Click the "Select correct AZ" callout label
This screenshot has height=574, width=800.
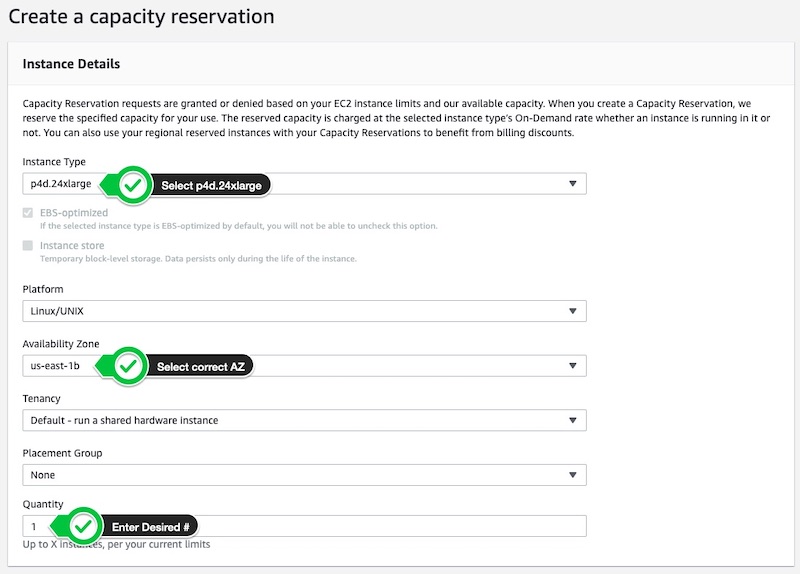(x=200, y=367)
